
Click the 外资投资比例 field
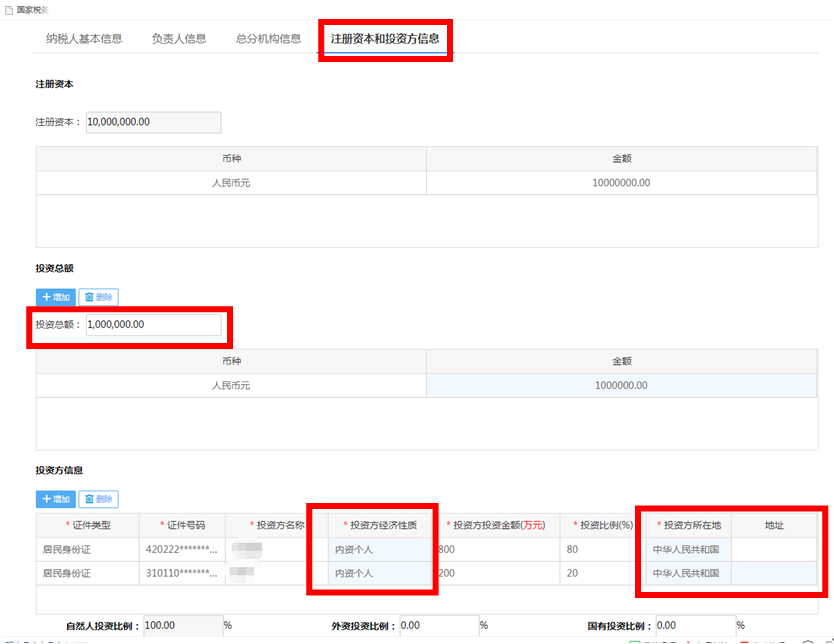coord(439,626)
